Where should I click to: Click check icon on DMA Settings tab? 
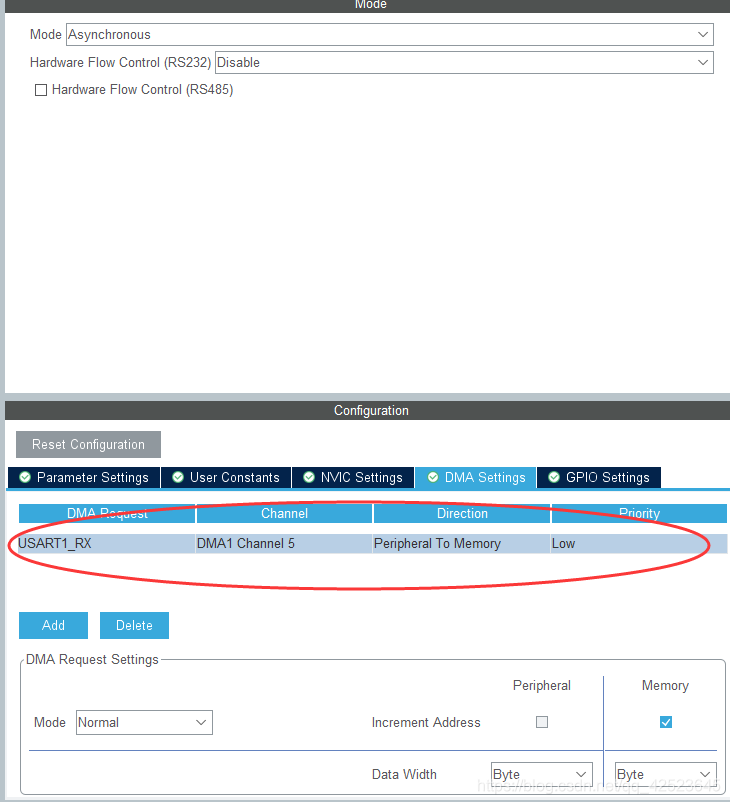[x=433, y=477]
